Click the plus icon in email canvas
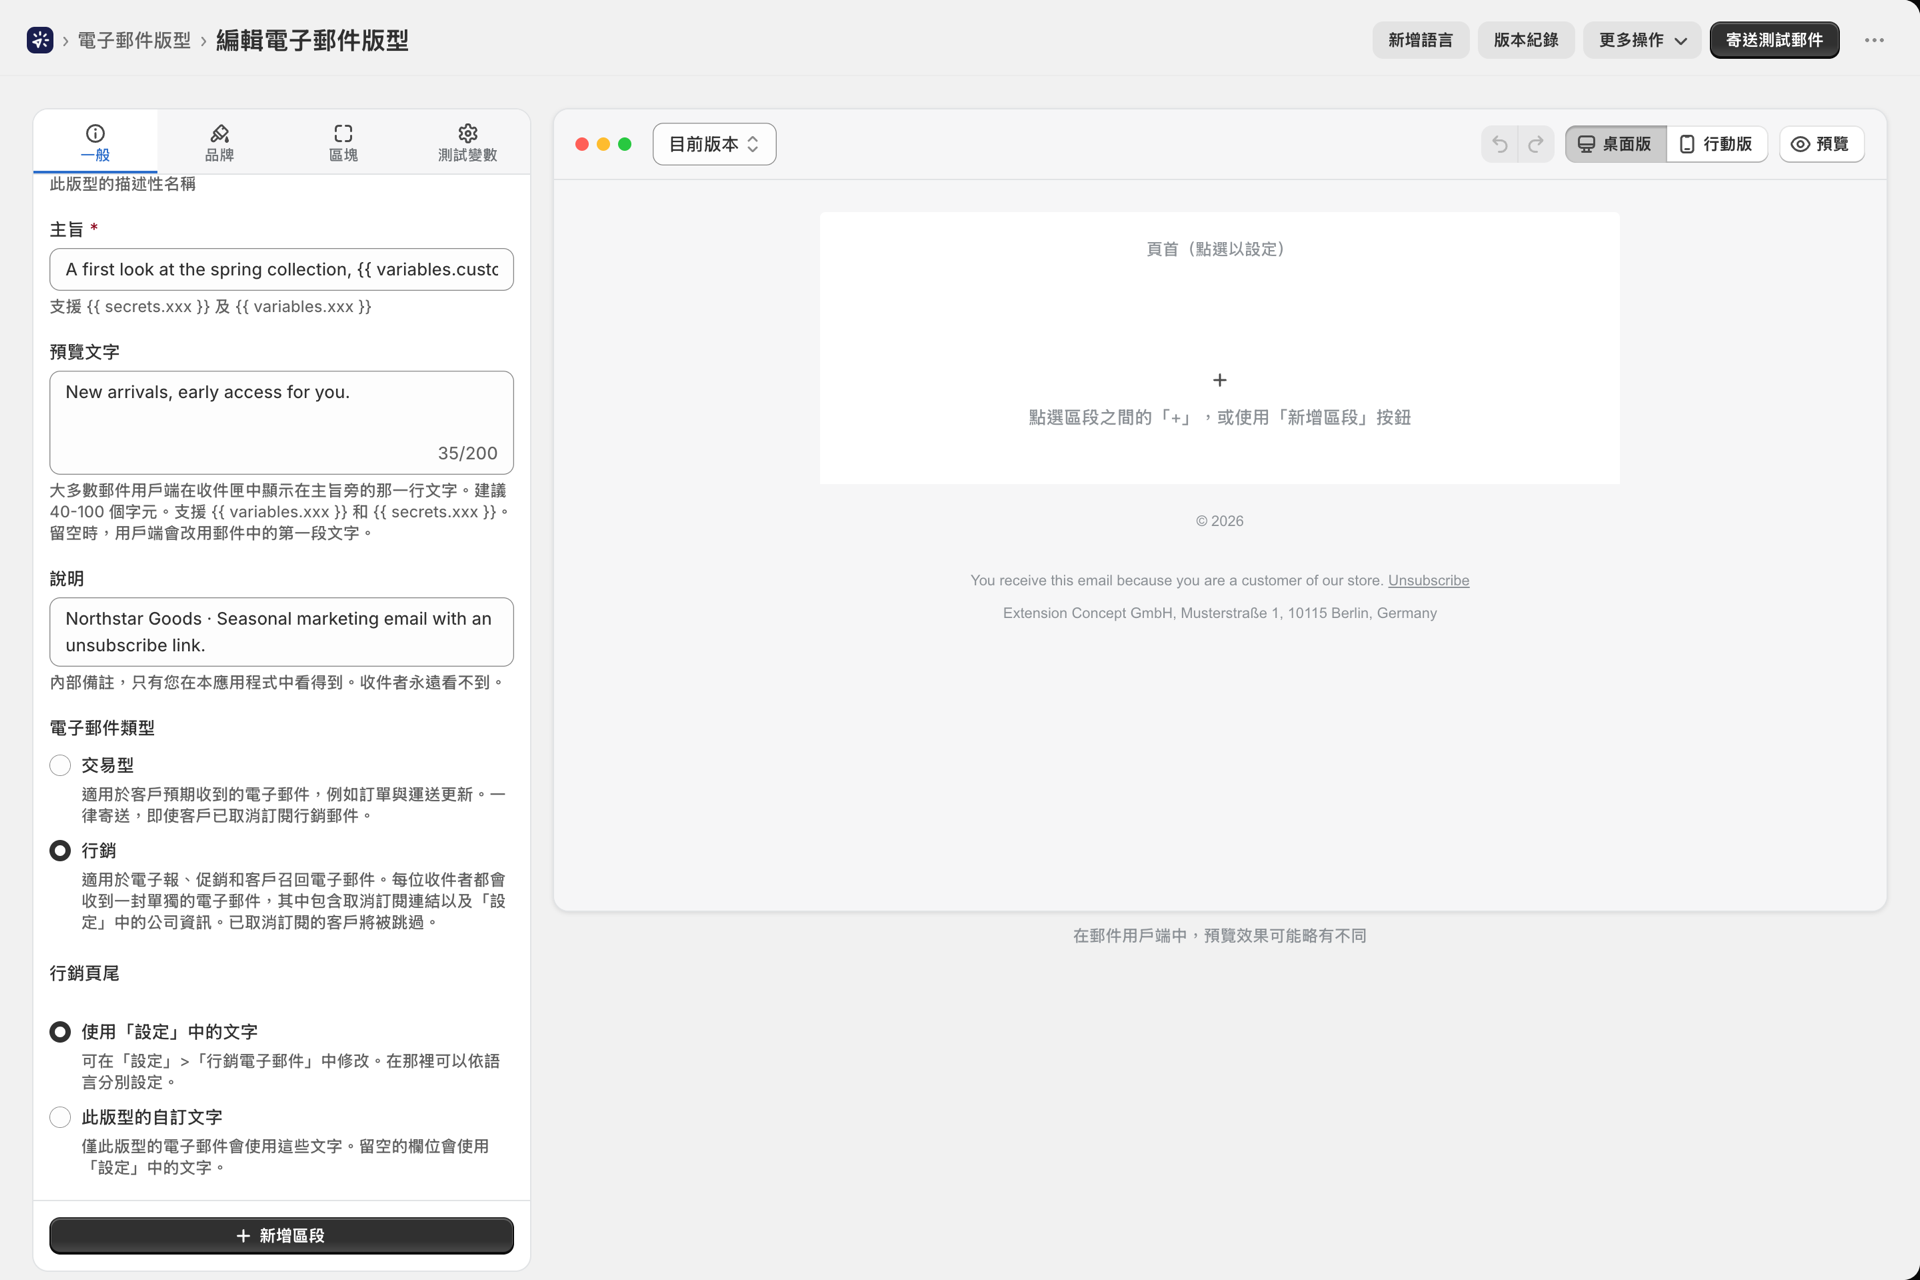The height and width of the screenshot is (1280, 1920). [1219, 380]
